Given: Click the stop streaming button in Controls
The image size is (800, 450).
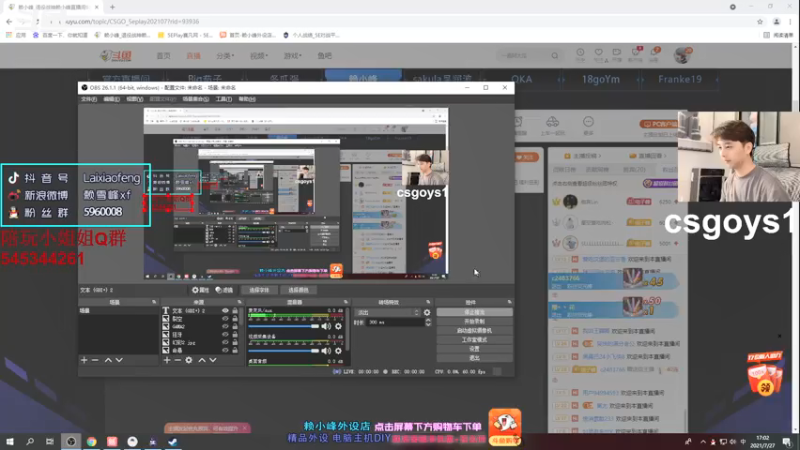Looking at the screenshot, I should coord(474,312).
